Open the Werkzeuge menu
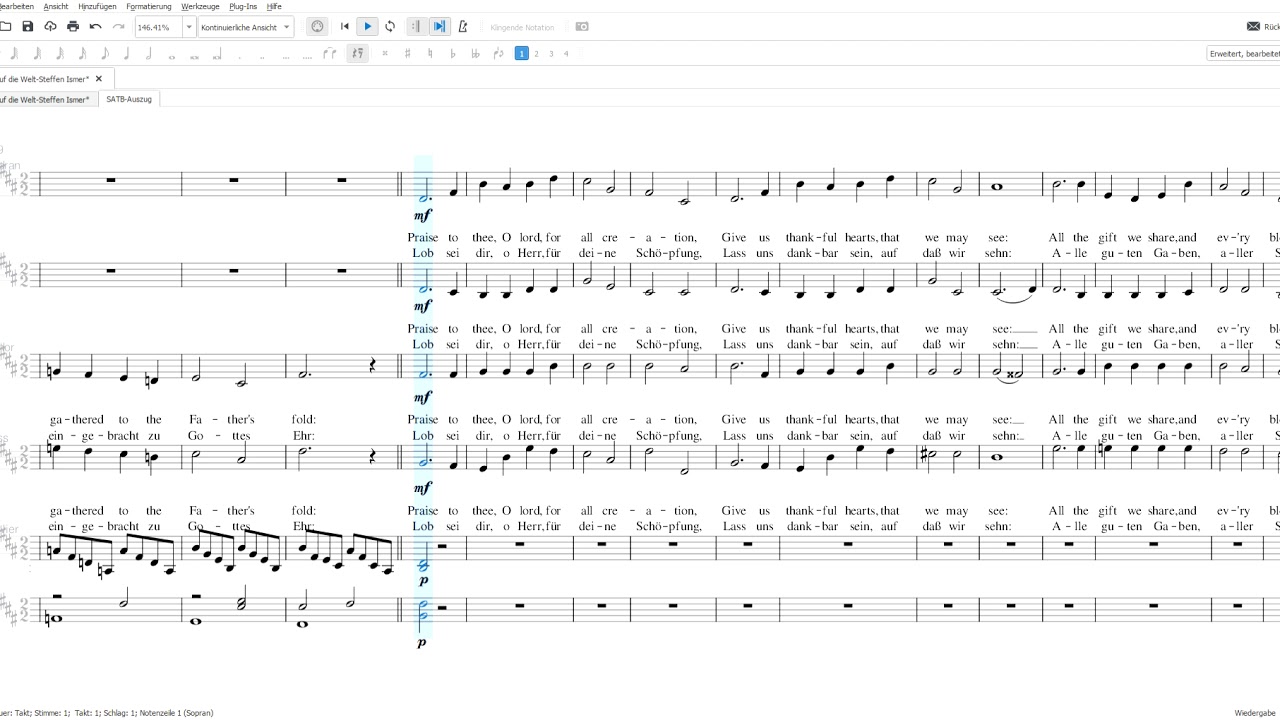Image resolution: width=1280 pixels, height=720 pixels. coord(200,6)
